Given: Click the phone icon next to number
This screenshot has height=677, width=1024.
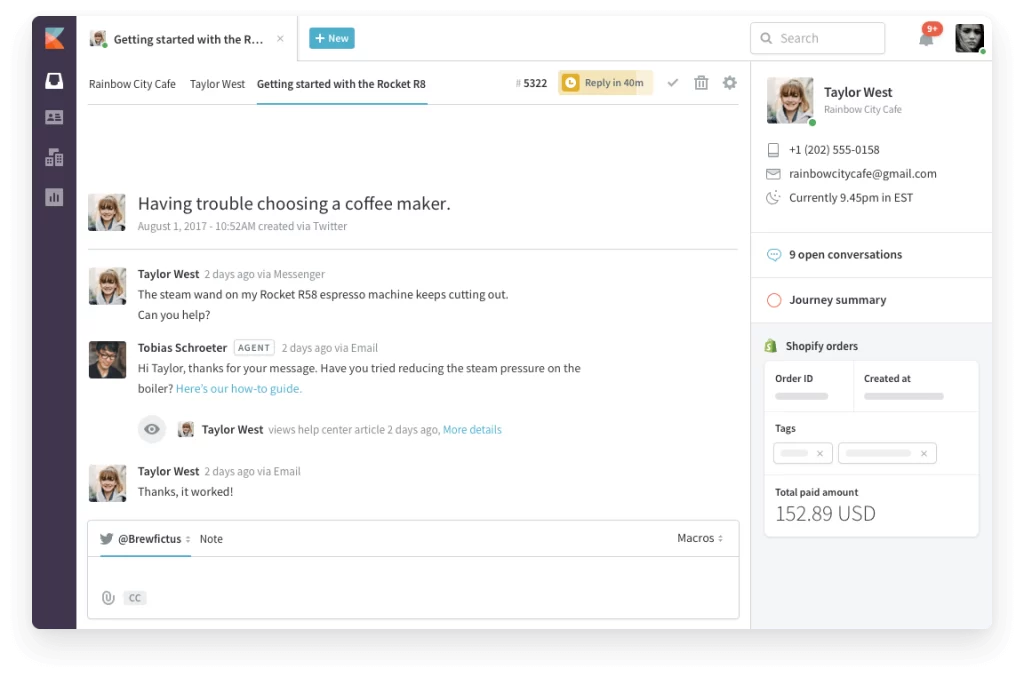Looking at the screenshot, I should (773, 150).
